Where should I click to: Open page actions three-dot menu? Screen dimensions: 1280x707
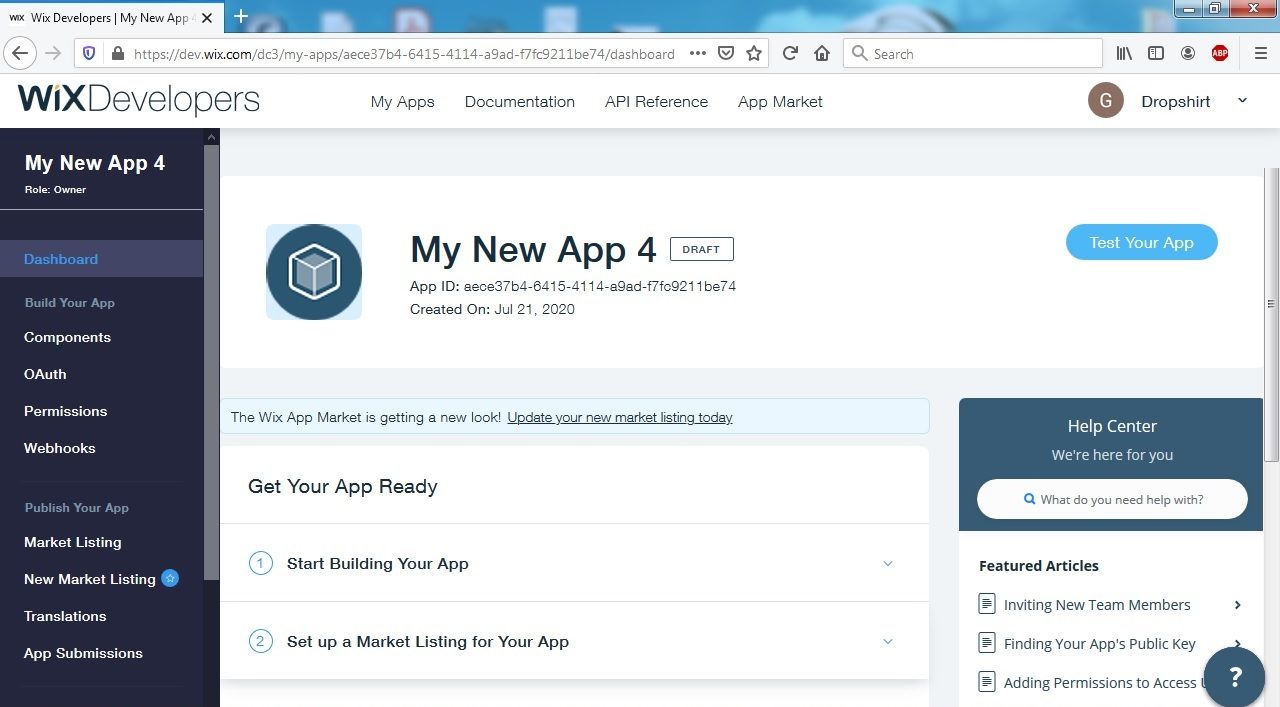[698, 53]
